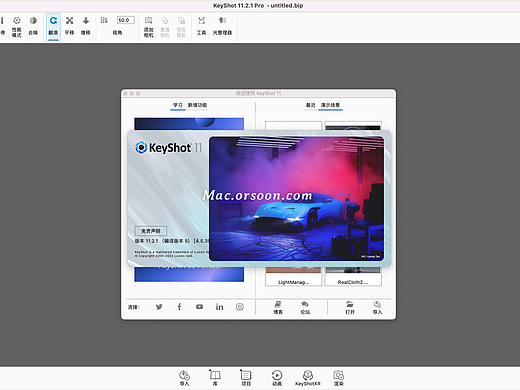This screenshot has width=520, height=390.
Task: Switch to the Demo Scenes (演示场景) tab
Action: point(330,105)
